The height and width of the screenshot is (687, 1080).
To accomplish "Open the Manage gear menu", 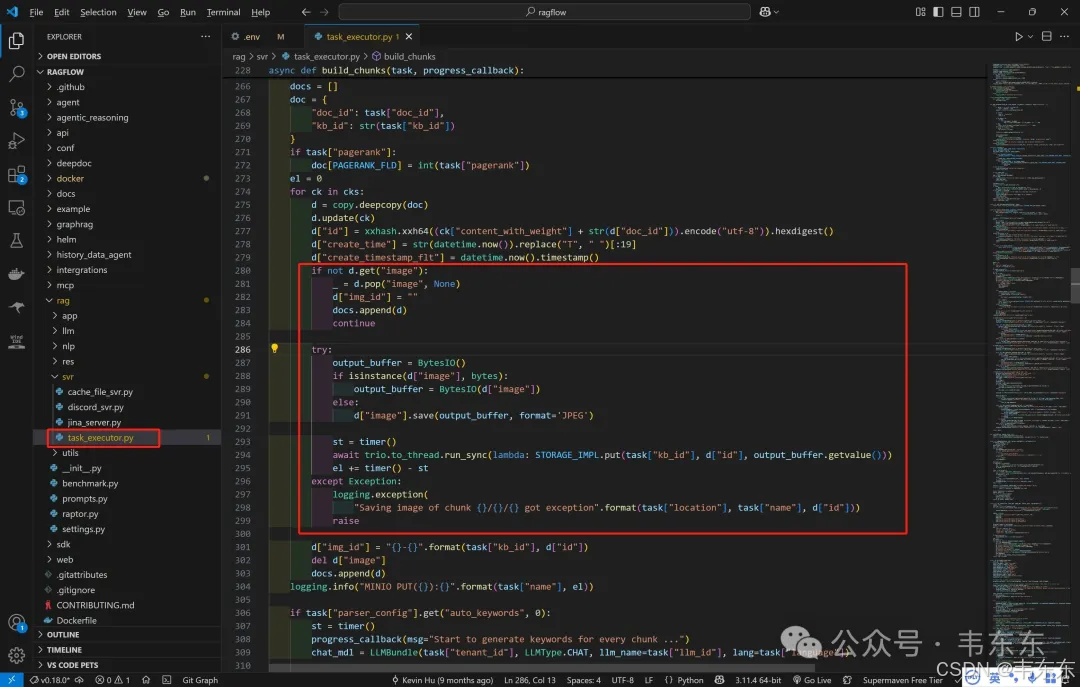I will pos(17,655).
